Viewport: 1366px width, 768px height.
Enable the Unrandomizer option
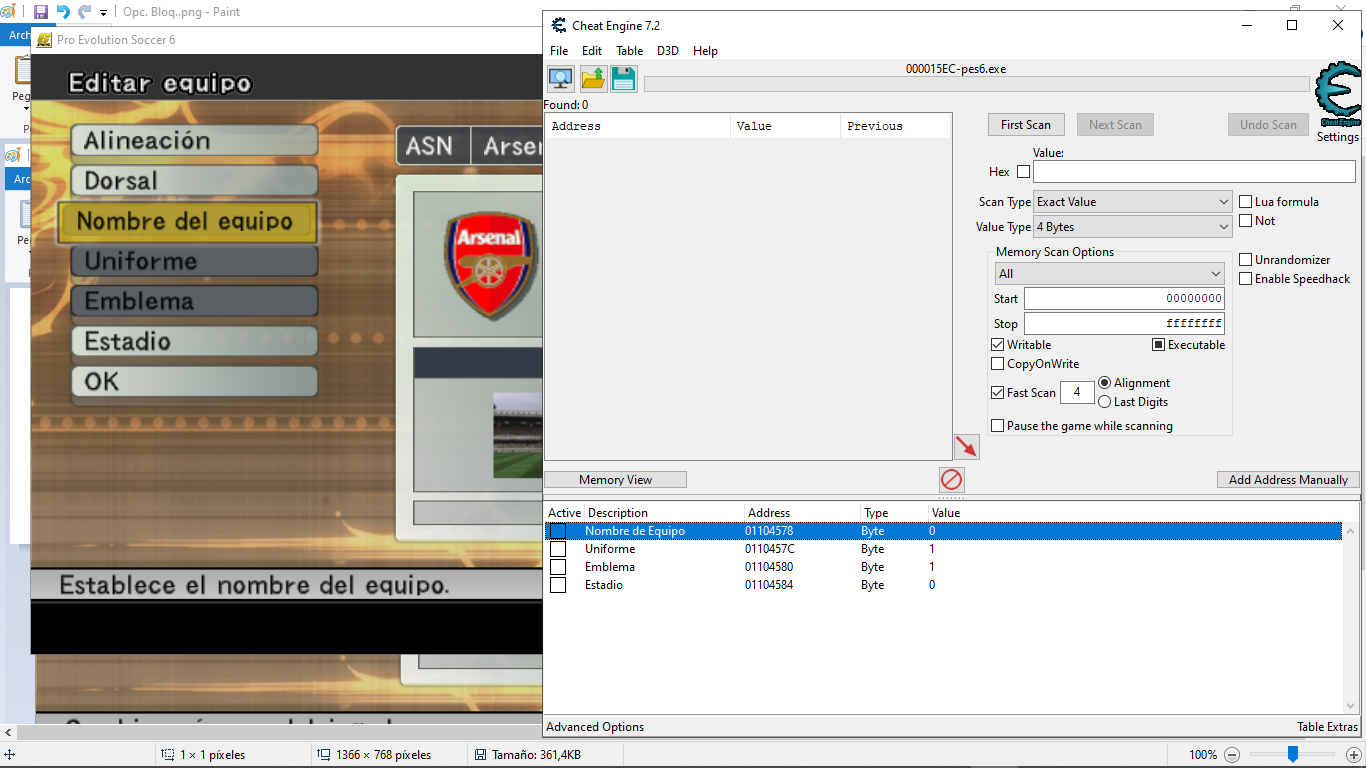1246,260
